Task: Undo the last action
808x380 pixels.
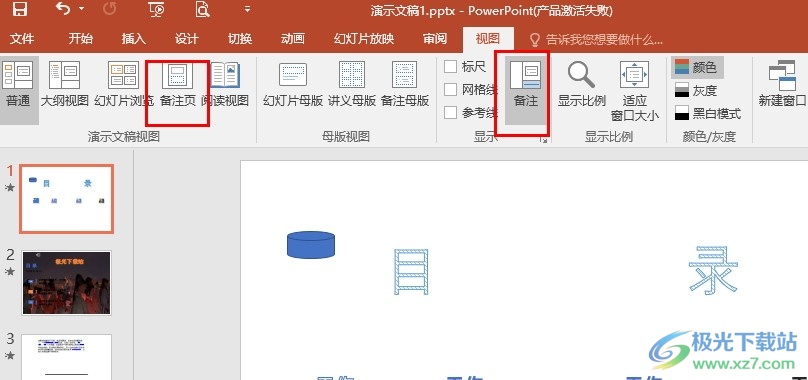Action: (62, 9)
